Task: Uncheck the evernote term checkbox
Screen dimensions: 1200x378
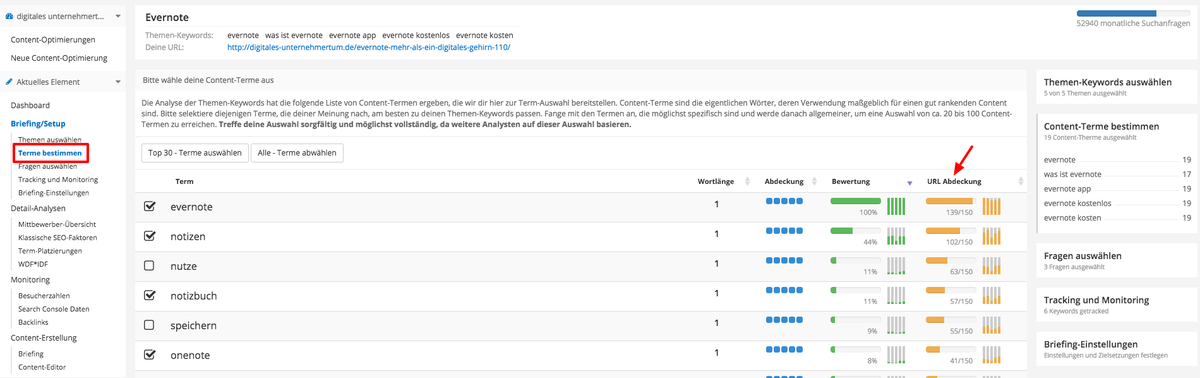Action: (x=150, y=206)
